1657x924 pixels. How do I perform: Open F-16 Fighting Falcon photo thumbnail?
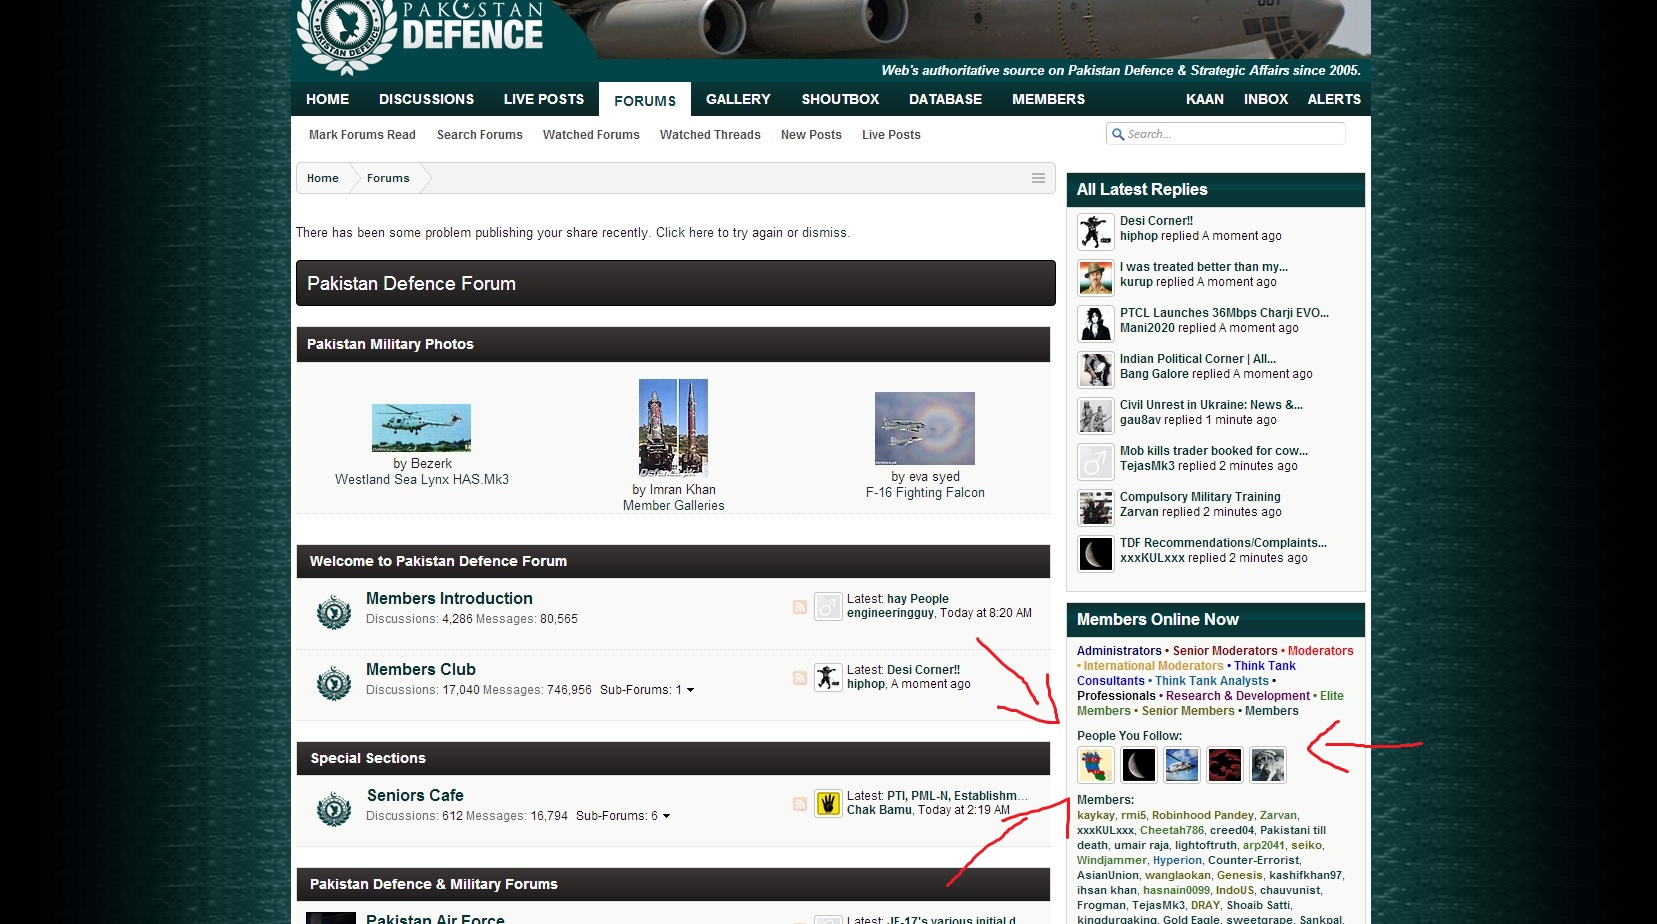[925, 428]
